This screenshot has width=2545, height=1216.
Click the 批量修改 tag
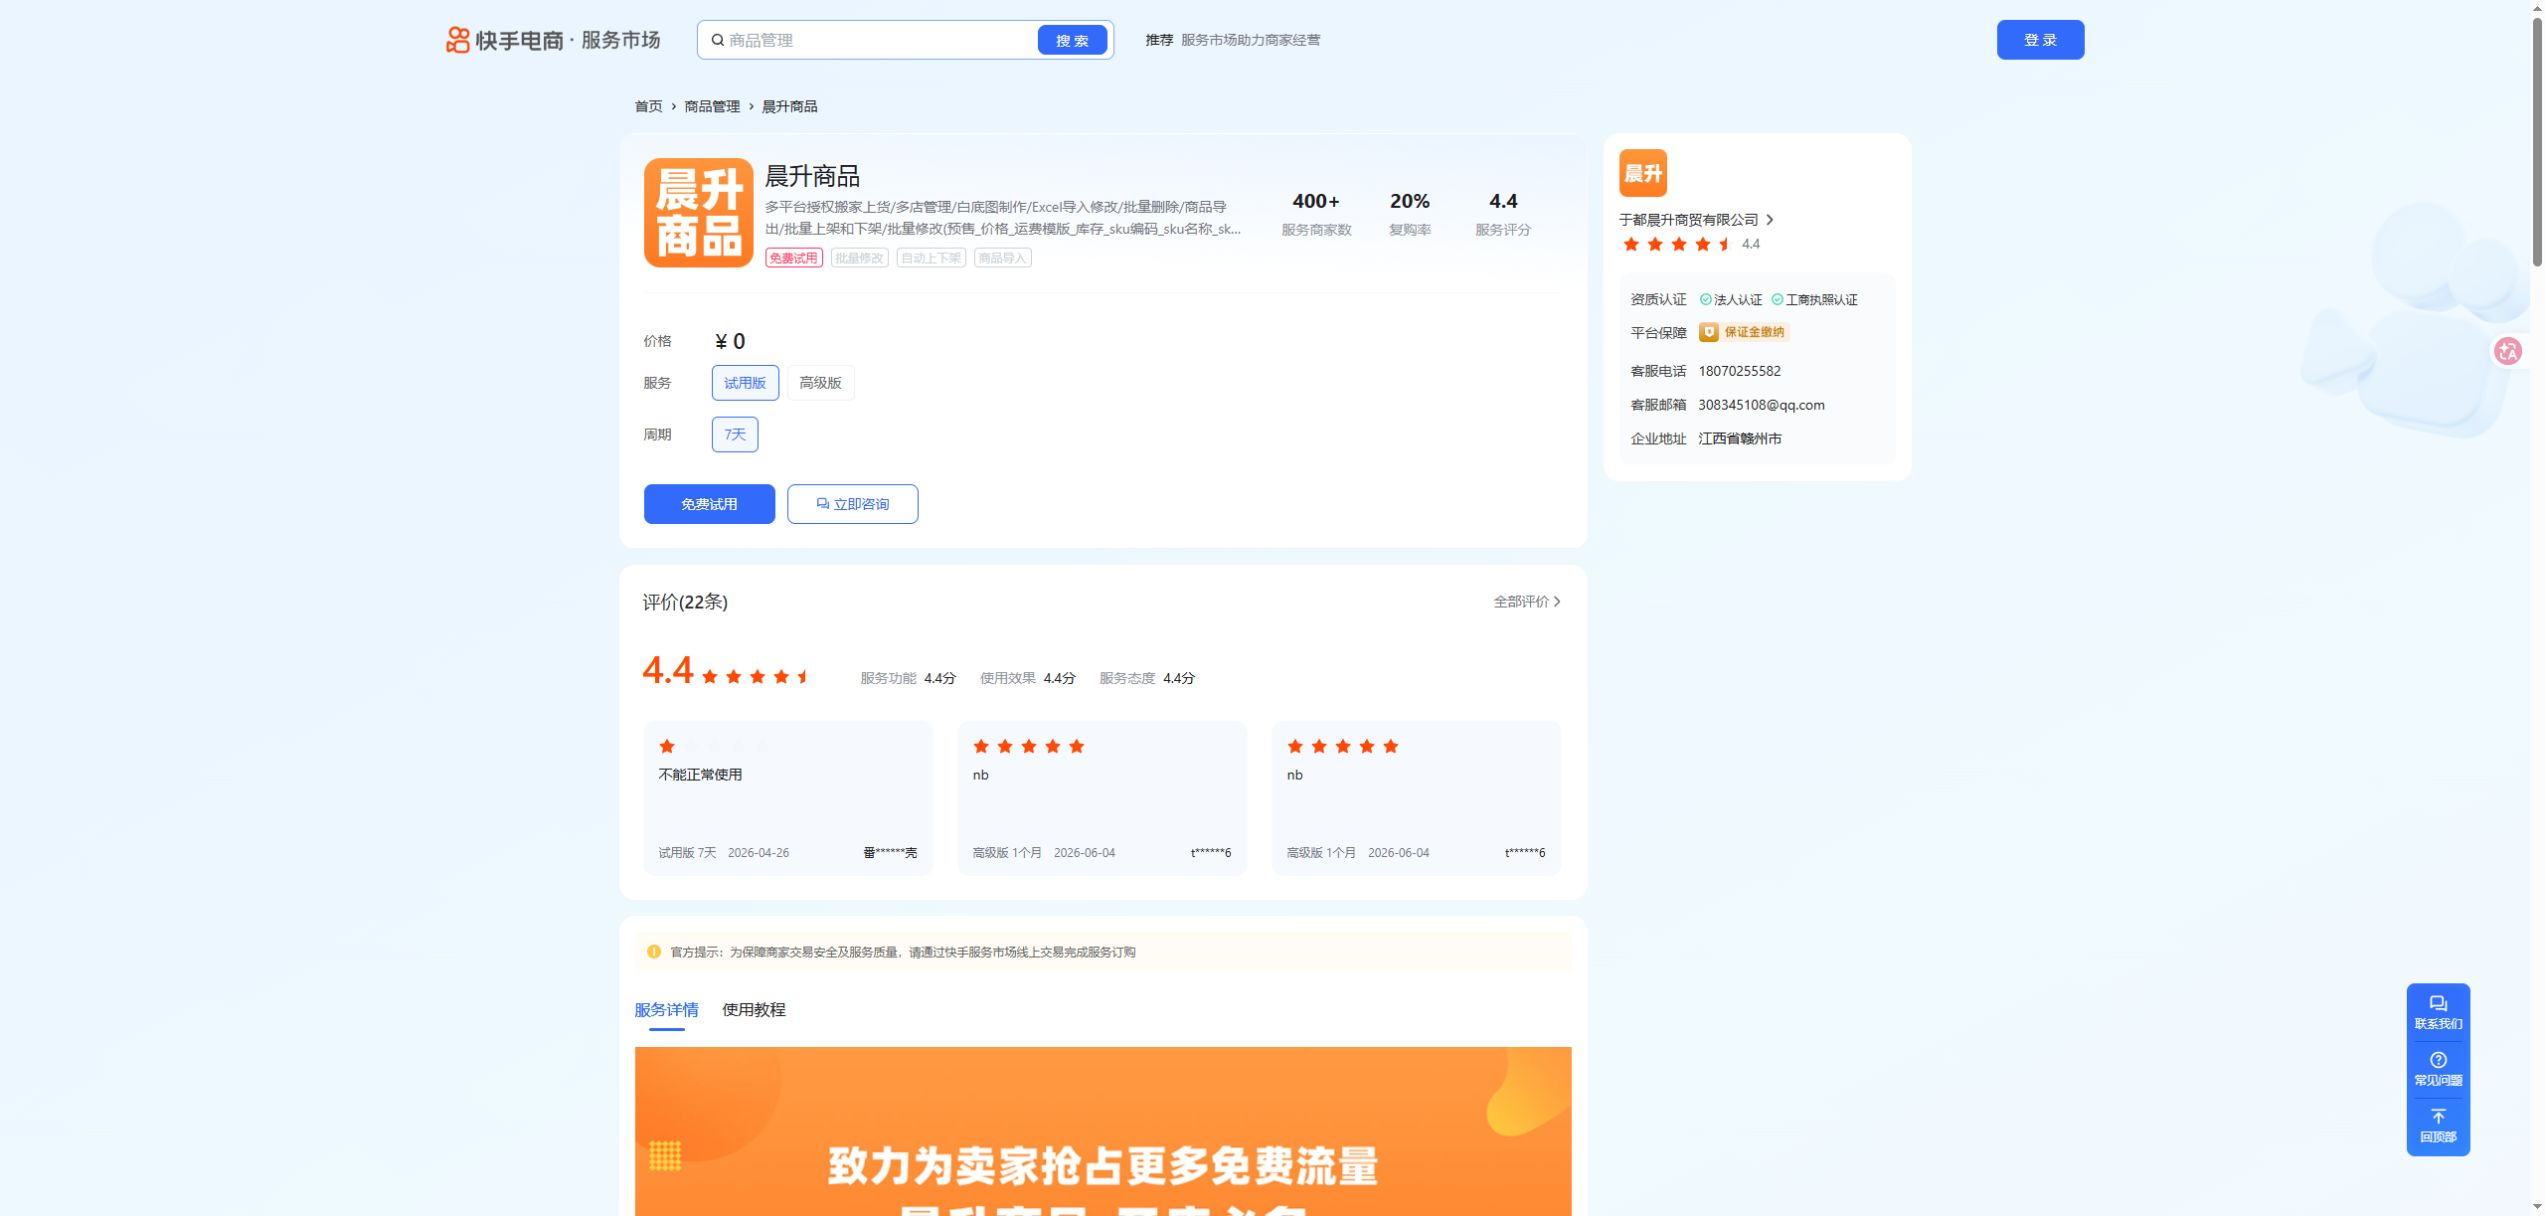click(858, 258)
